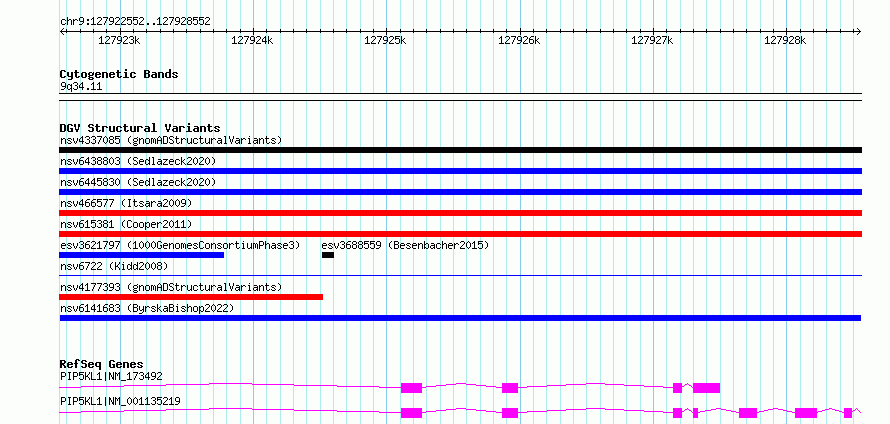Select the 9q34.11 band label
This screenshot has height=424, width=890.
coord(81,87)
